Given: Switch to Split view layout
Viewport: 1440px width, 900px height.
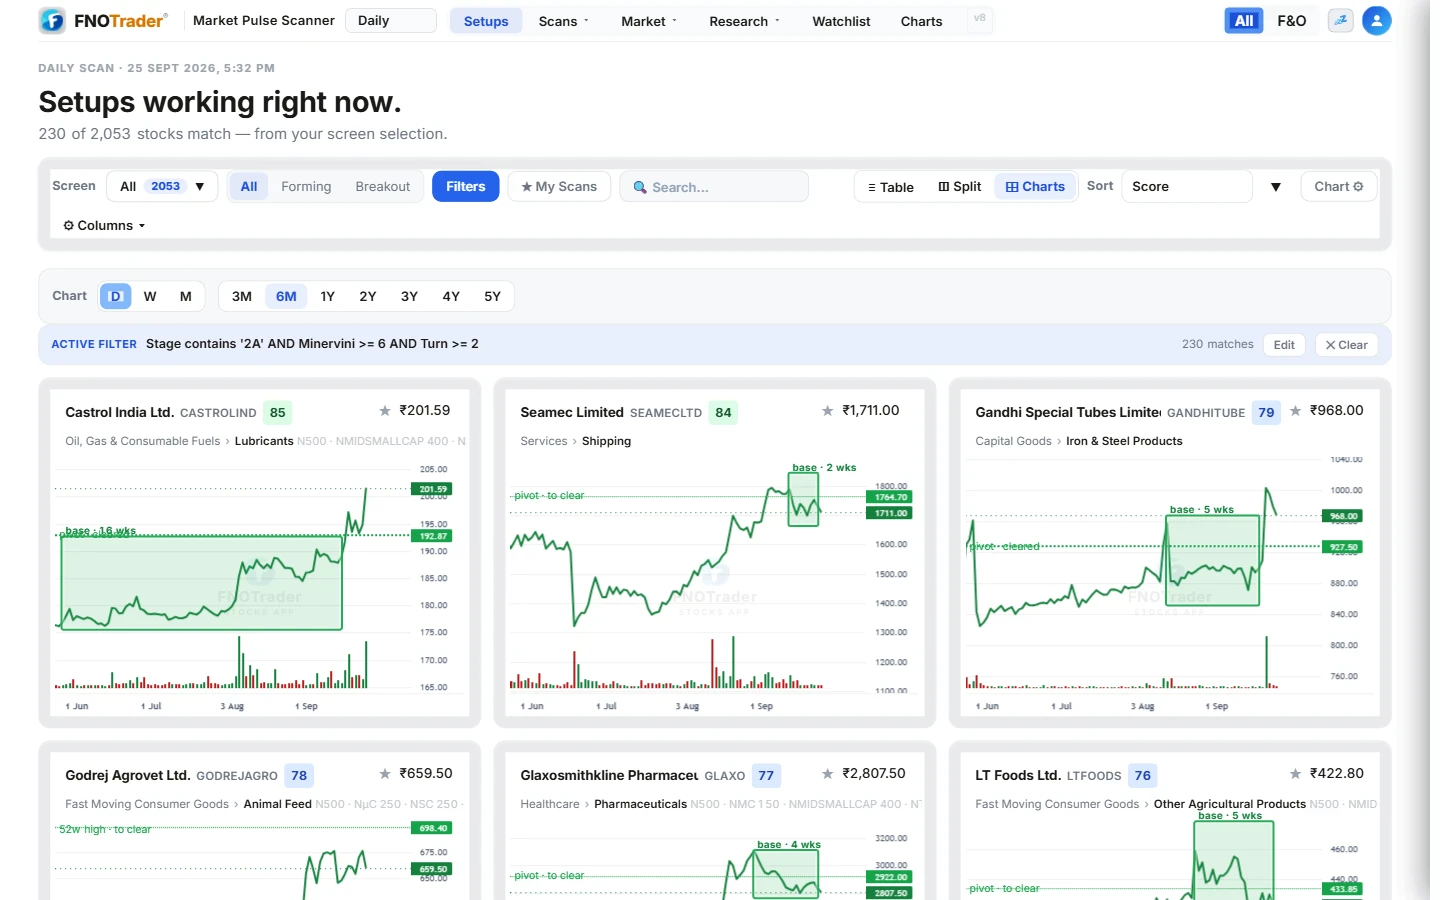Looking at the screenshot, I should [x=959, y=187].
